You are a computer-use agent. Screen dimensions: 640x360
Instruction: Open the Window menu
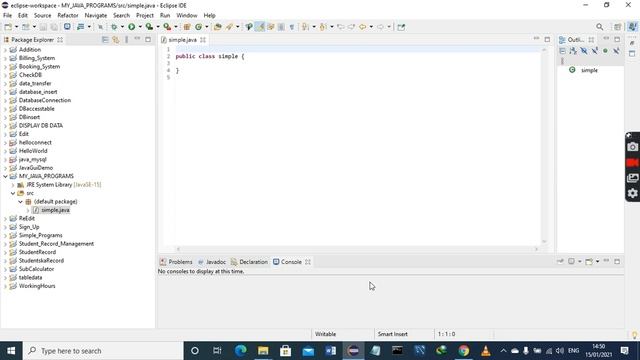[187, 16]
